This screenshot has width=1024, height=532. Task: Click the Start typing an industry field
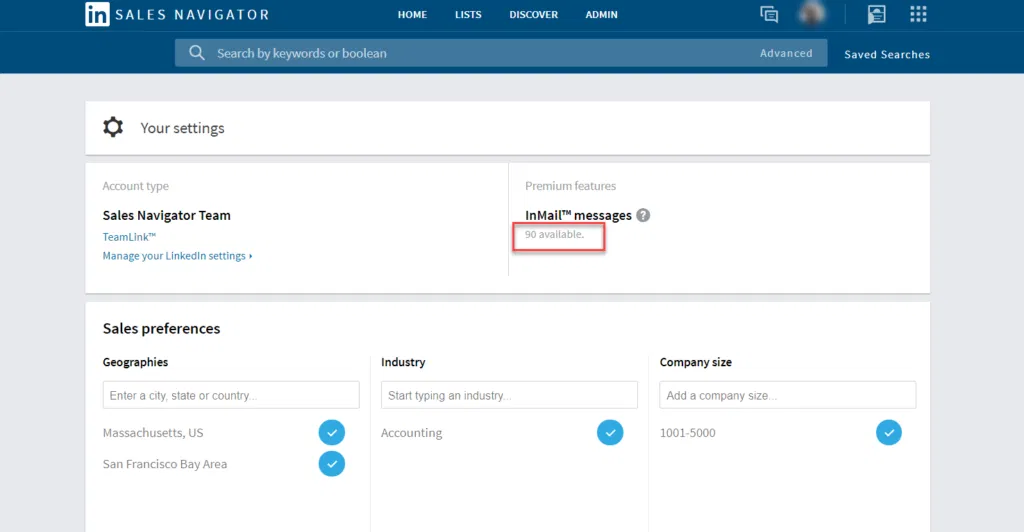[509, 395]
